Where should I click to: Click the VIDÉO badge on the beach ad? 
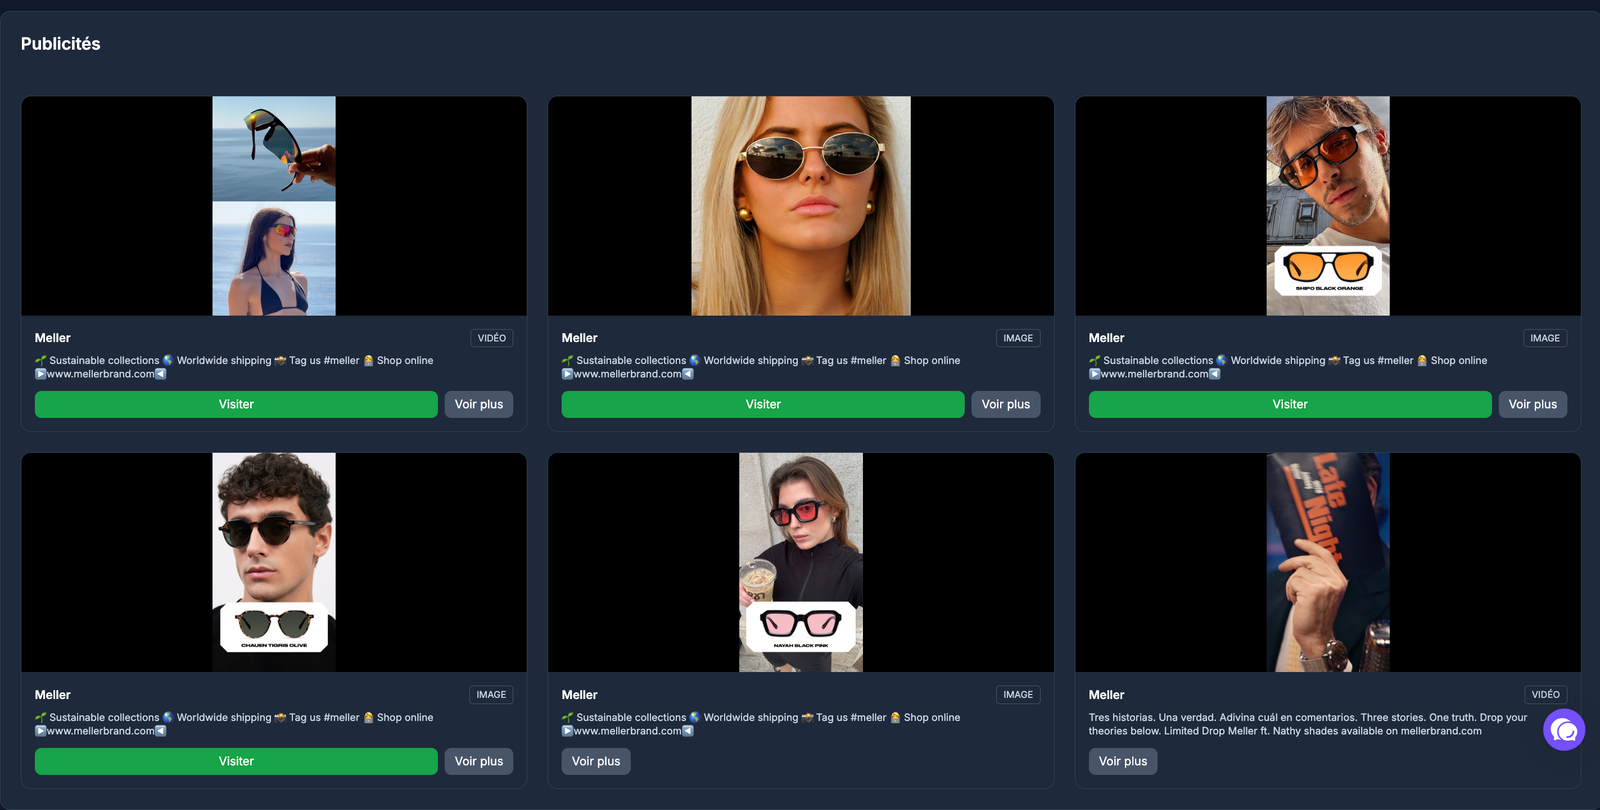(x=492, y=338)
